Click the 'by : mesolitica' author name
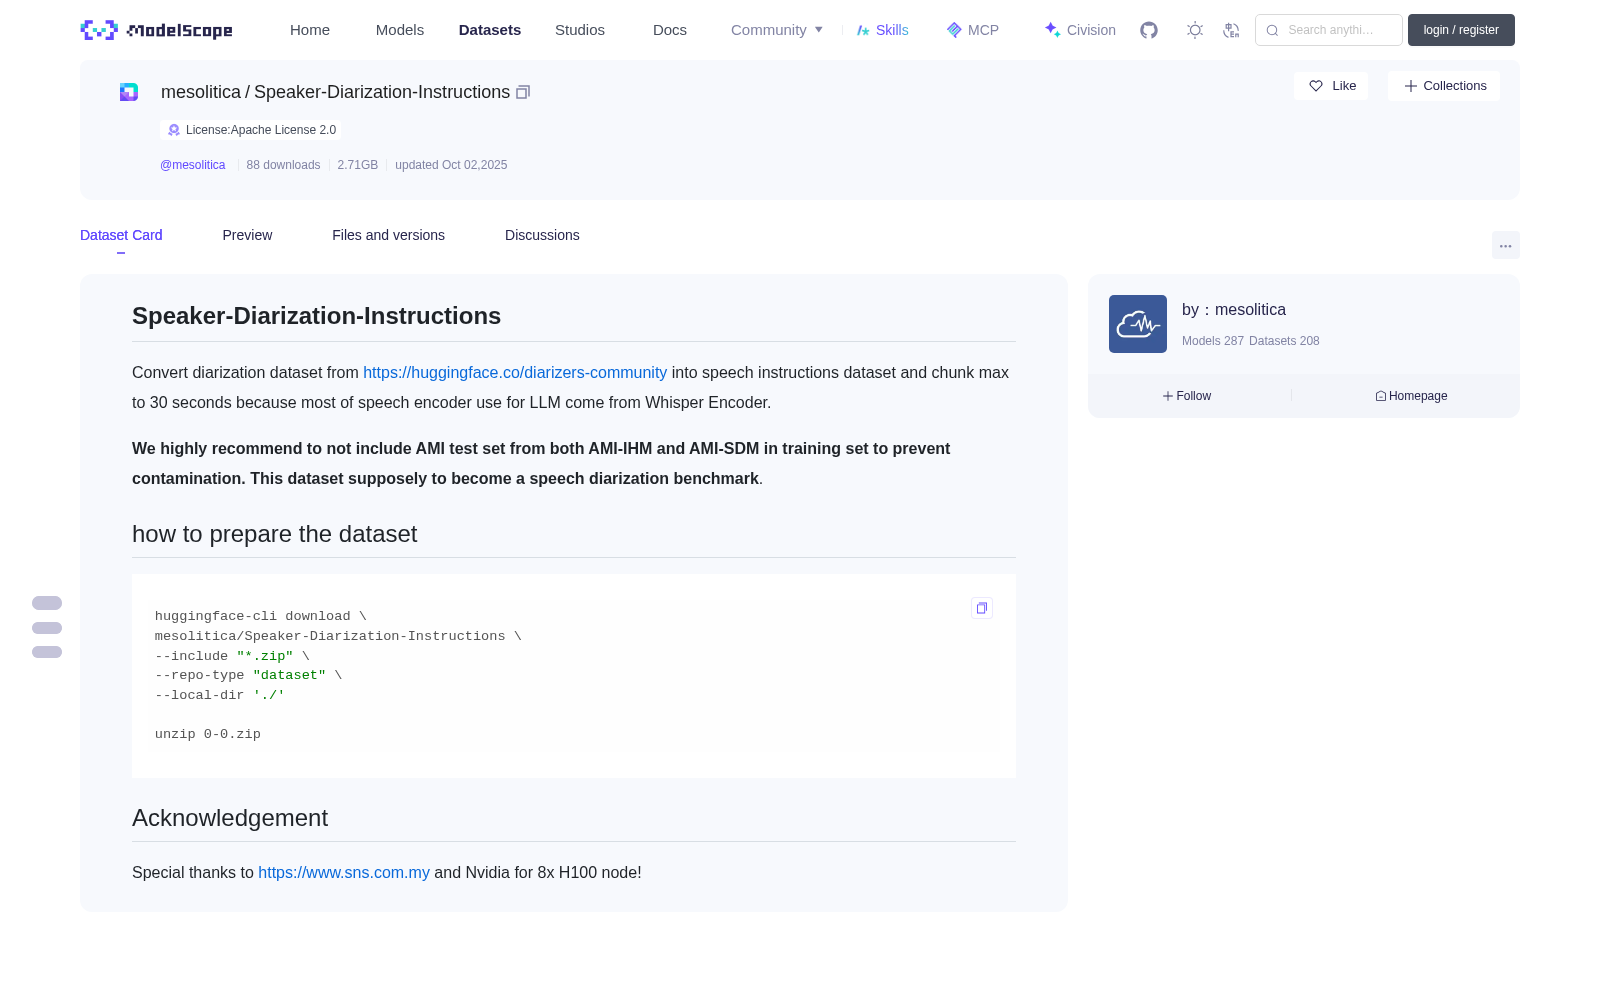The width and height of the screenshot is (1600, 1000). pyautogui.click(x=1234, y=310)
